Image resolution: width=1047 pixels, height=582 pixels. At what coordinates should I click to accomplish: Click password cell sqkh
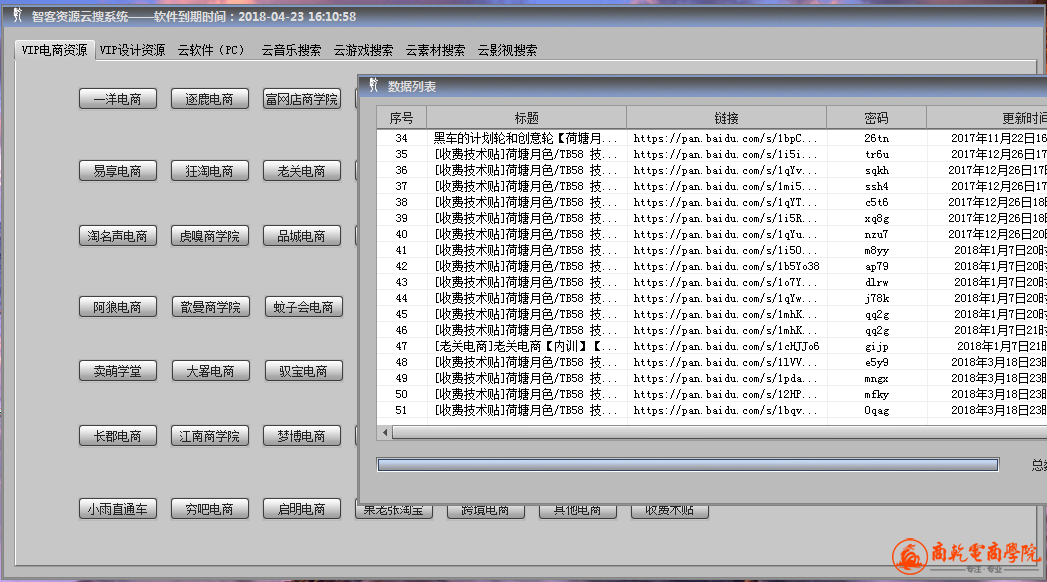[x=877, y=170]
